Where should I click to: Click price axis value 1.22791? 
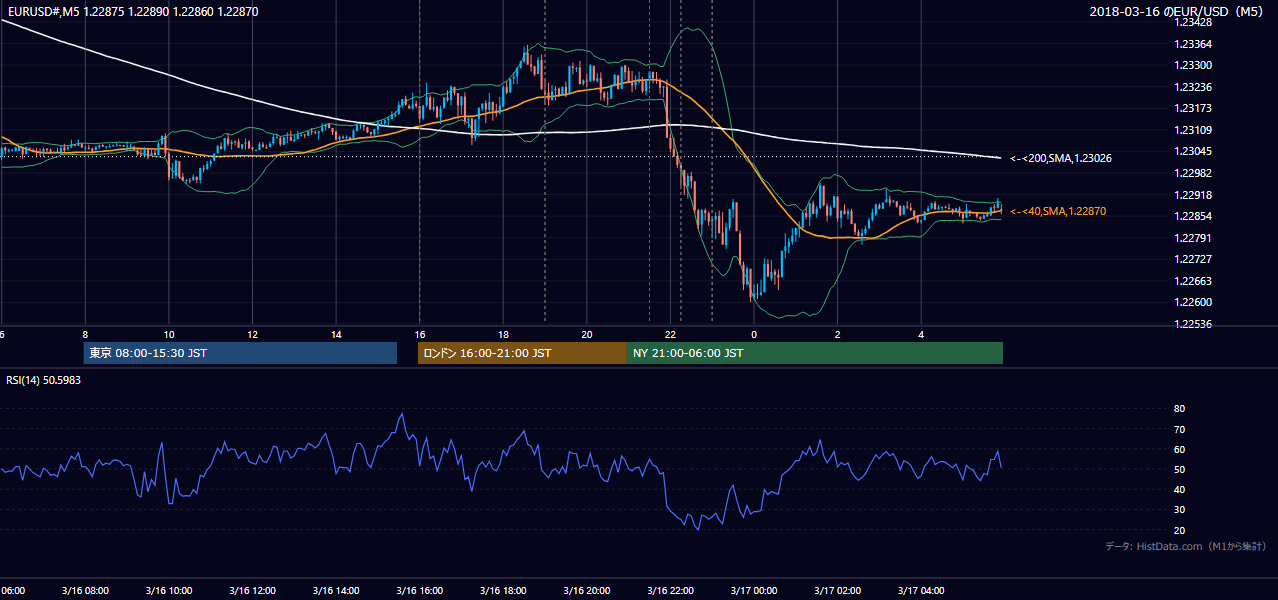[x=1194, y=238]
